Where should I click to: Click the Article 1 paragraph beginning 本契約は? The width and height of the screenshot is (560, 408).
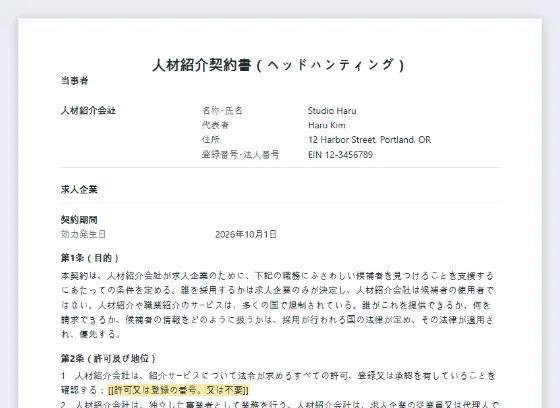278,305
